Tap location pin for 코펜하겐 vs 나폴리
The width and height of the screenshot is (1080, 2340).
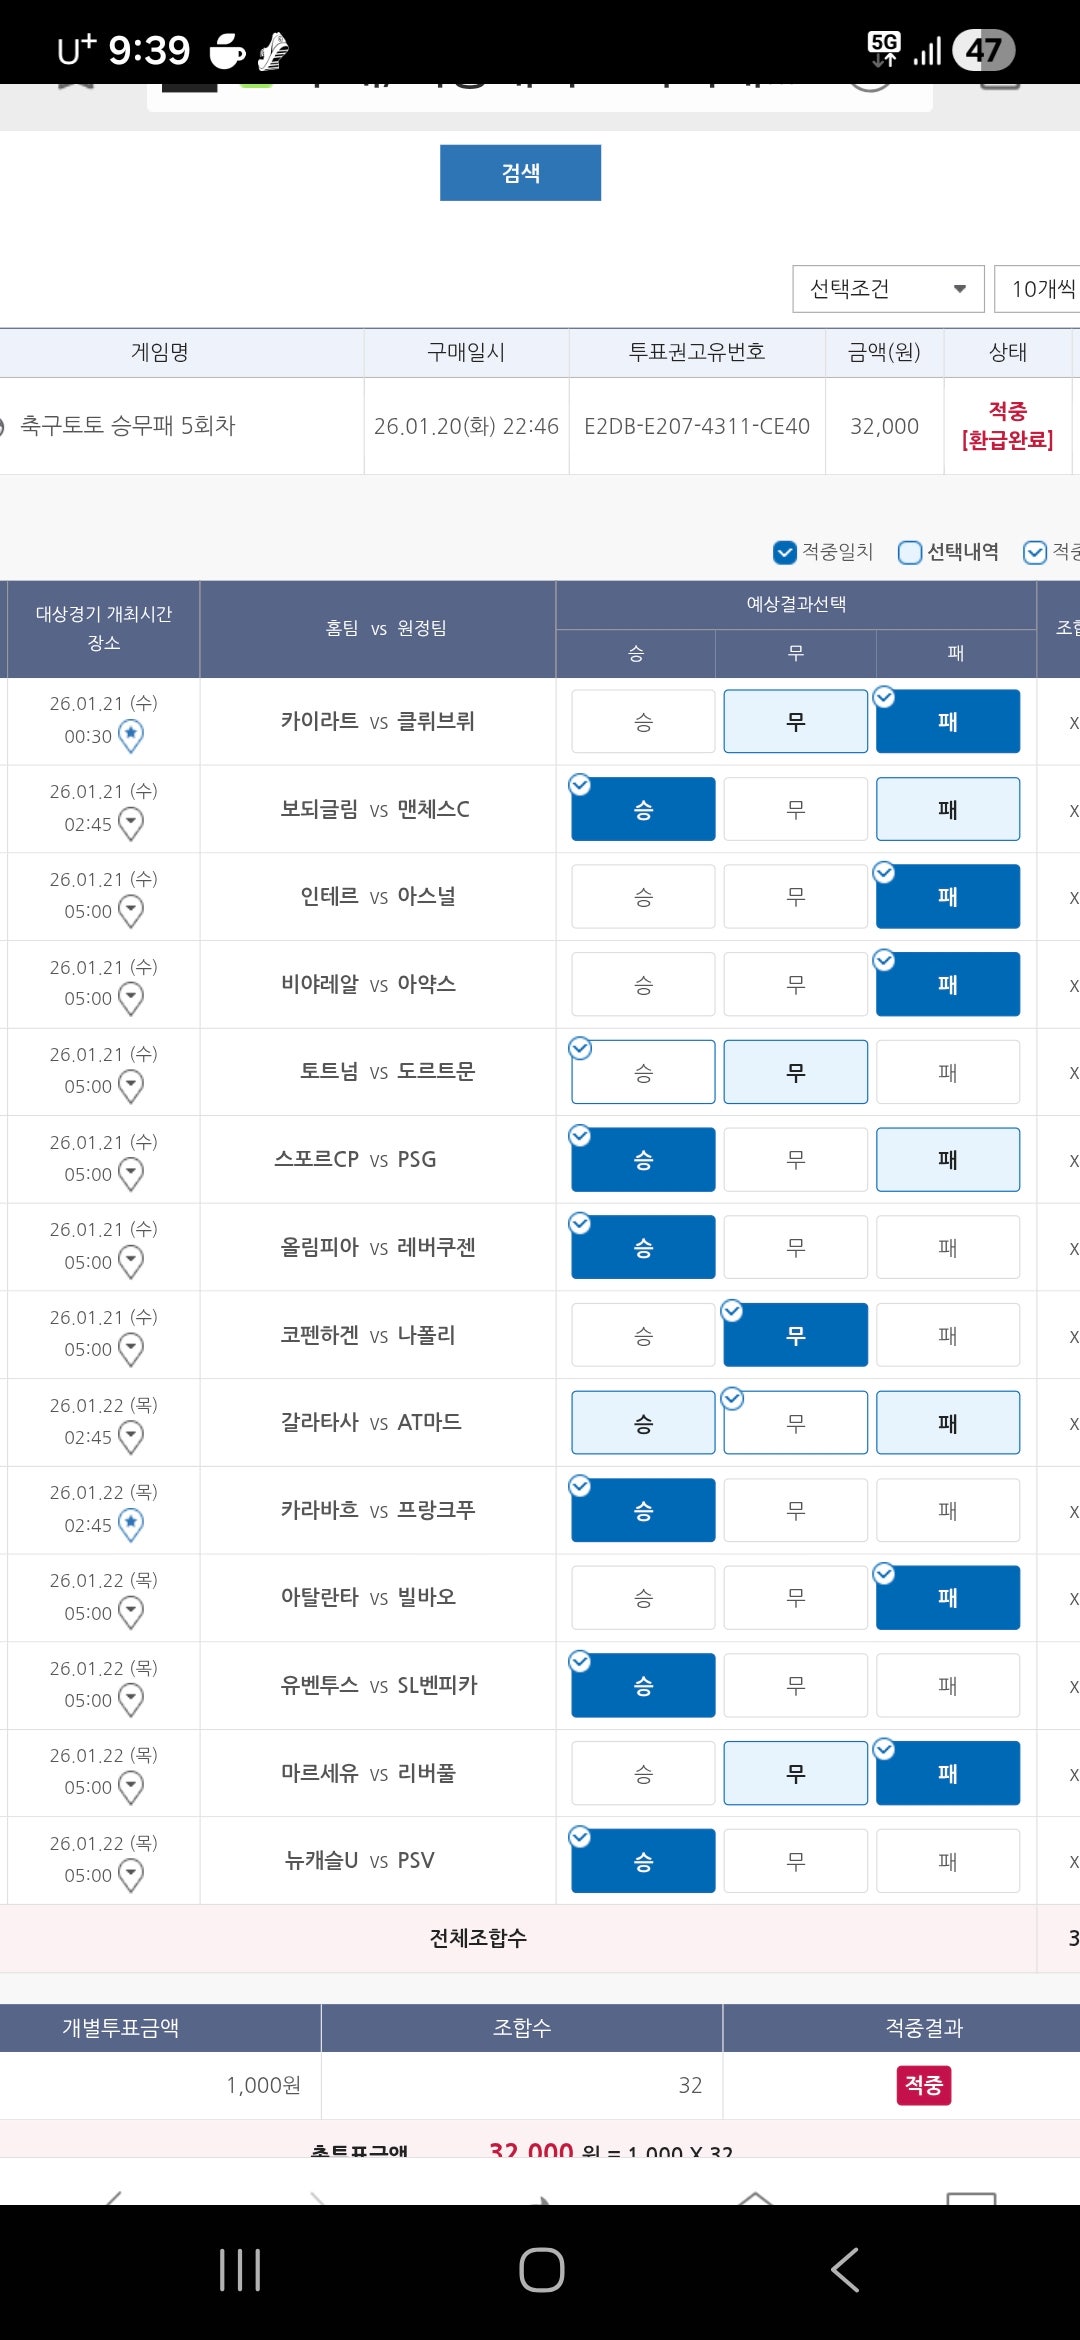(x=131, y=1350)
